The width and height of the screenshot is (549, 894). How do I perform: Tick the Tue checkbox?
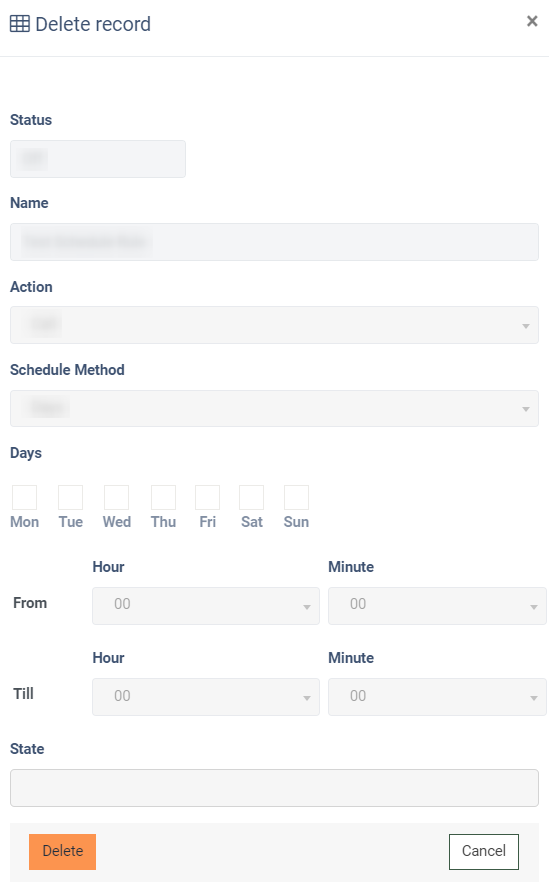pyautogui.click(x=70, y=497)
